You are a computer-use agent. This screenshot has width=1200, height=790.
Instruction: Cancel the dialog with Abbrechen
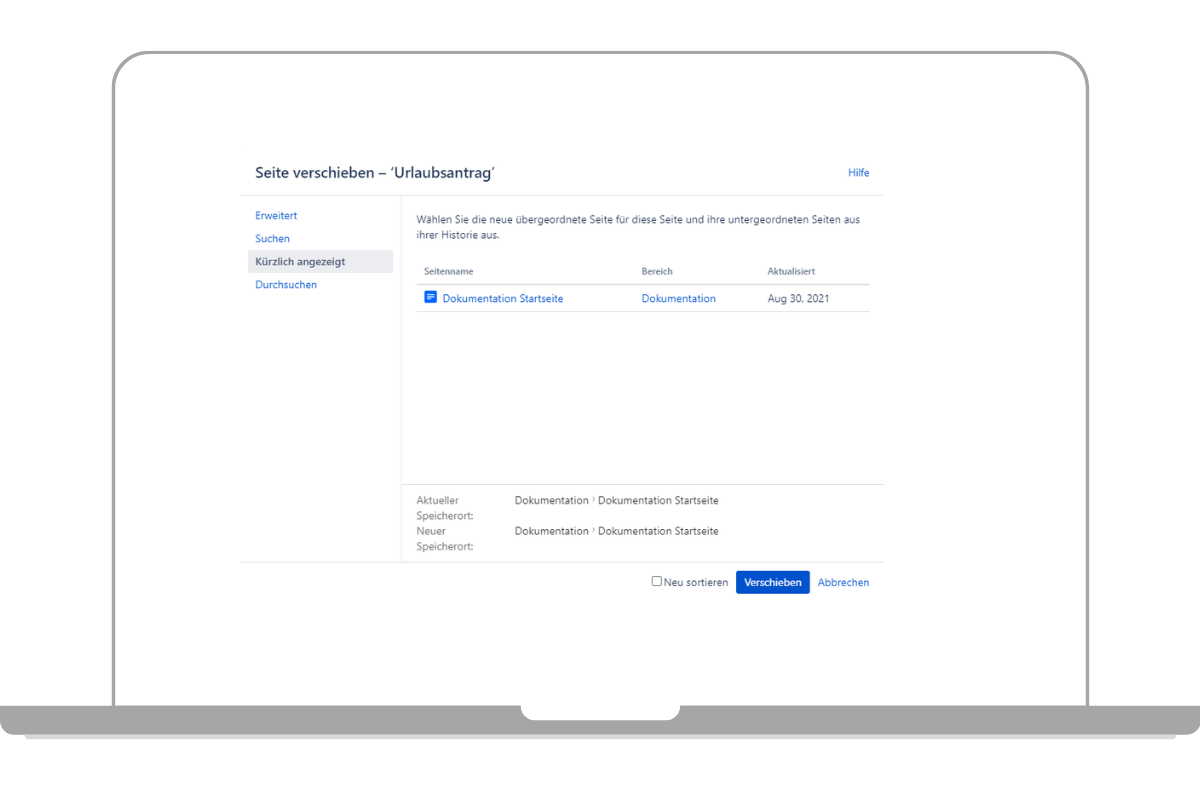(x=843, y=583)
